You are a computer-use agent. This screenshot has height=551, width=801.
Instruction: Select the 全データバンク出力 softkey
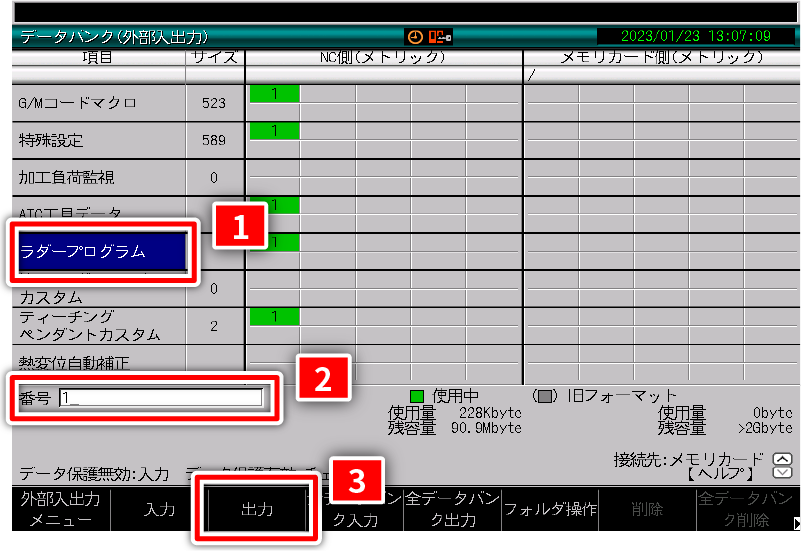[x=453, y=509]
